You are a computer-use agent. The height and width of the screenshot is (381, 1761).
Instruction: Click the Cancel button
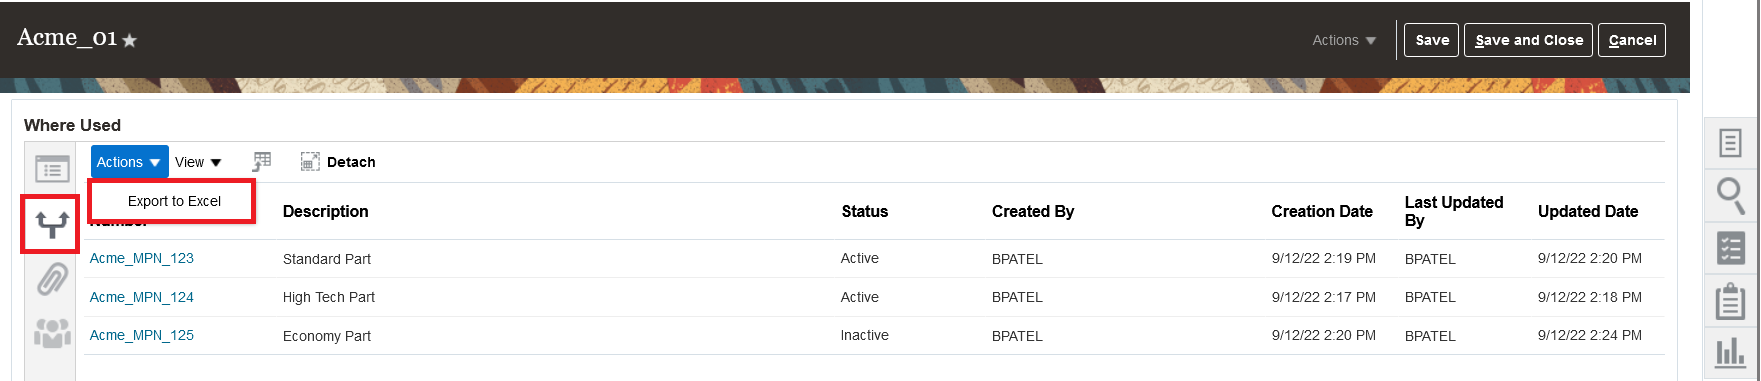click(1632, 40)
